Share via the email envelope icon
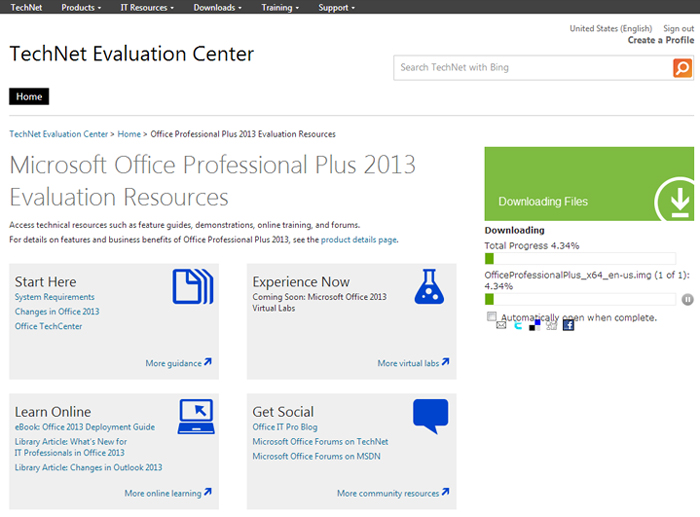The width and height of the screenshot is (700, 517). 501,325
